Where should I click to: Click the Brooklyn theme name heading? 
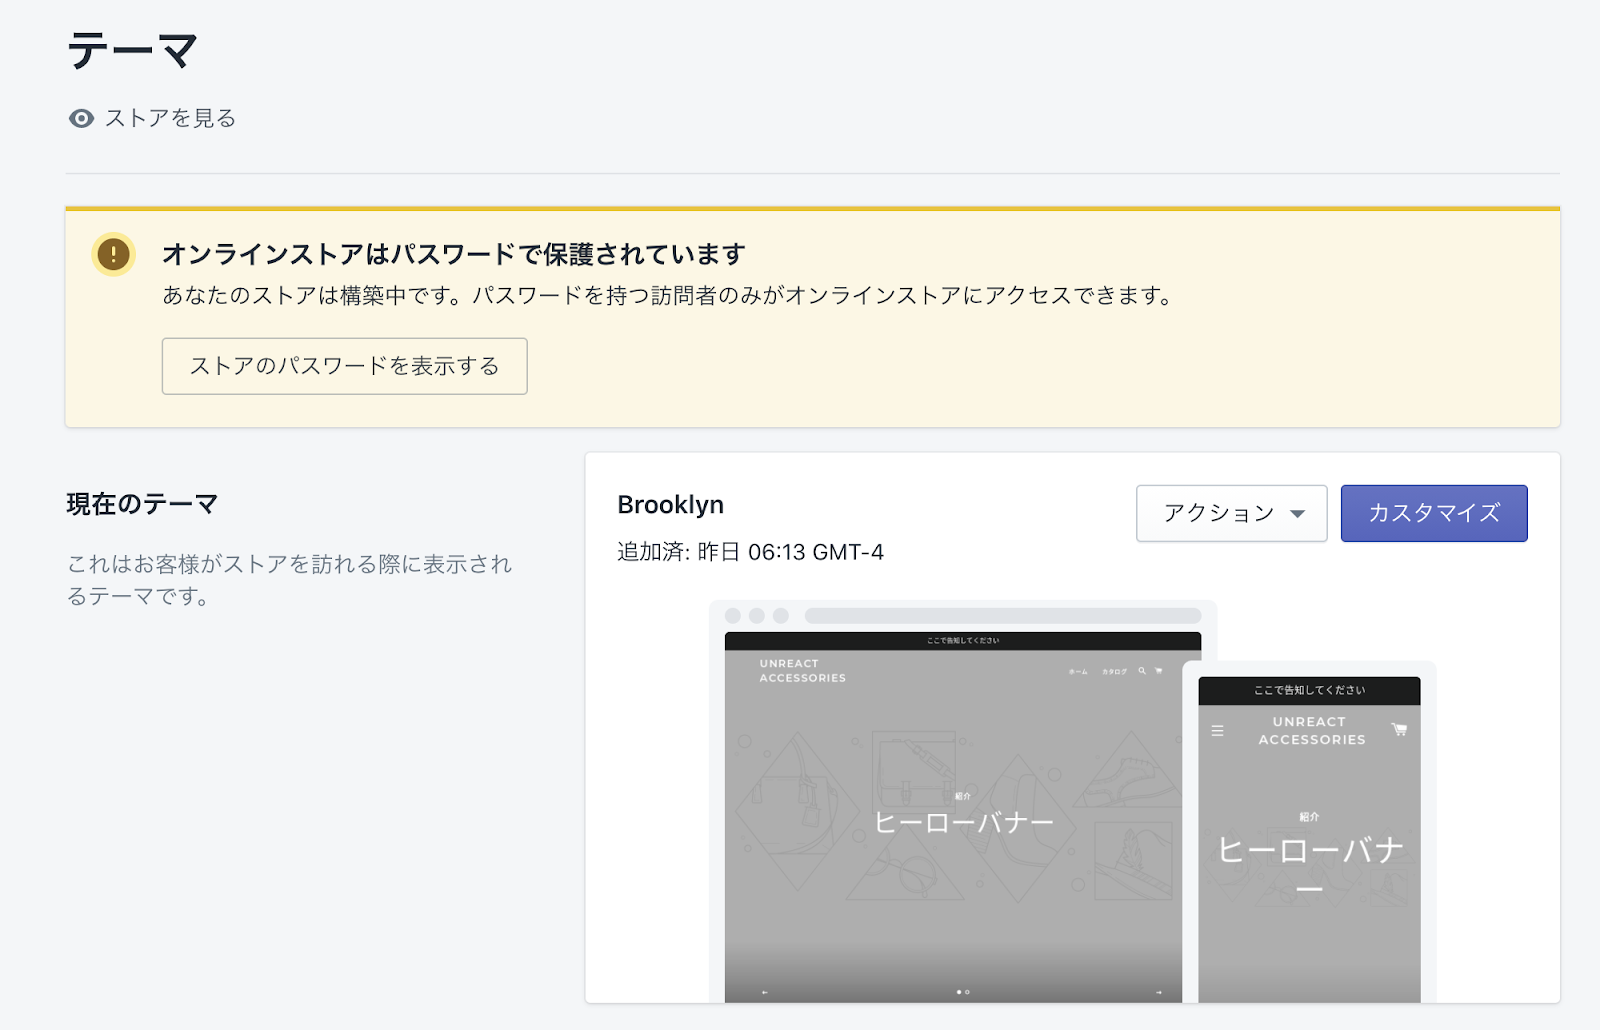coord(670,505)
